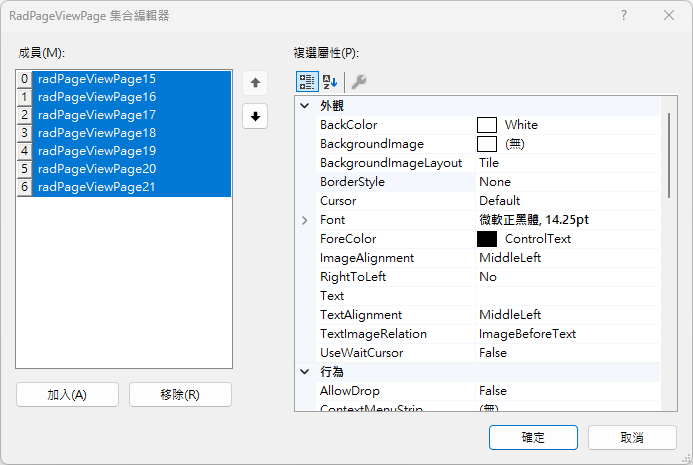Image resolution: width=693 pixels, height=465 pixels.
Task: Expand the Font property node
Action: 305,220
